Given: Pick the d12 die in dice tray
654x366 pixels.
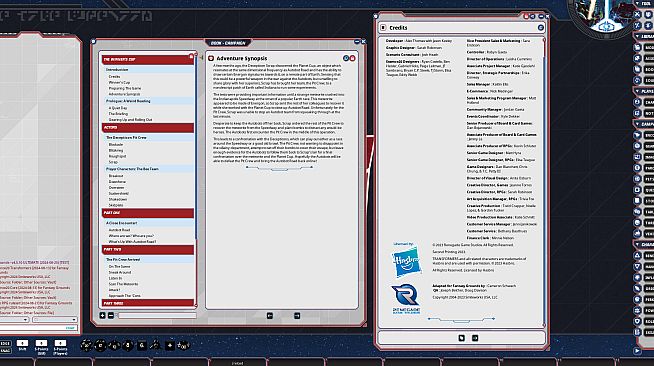Looking at the screenshot, I should click(101, 345).
